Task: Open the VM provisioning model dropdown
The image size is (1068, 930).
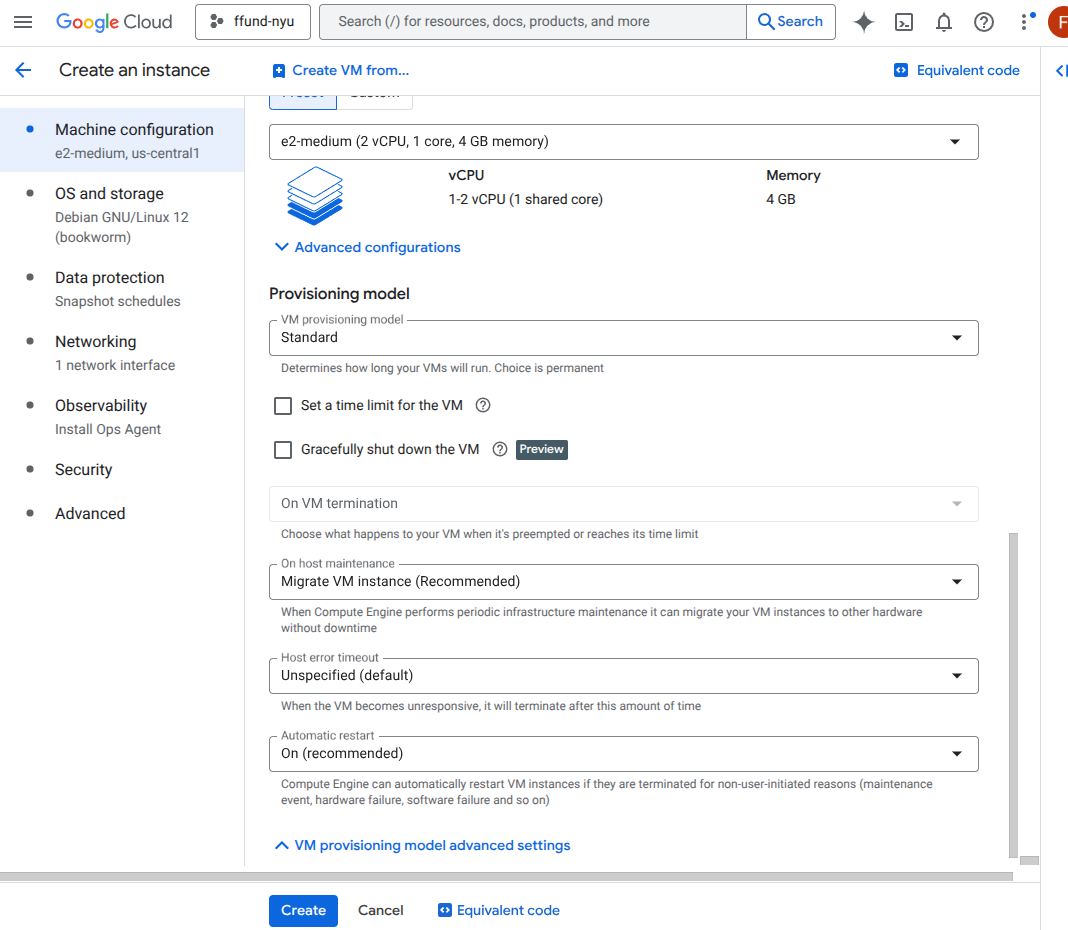Action: pyautogui.click(x=623, y=338)
